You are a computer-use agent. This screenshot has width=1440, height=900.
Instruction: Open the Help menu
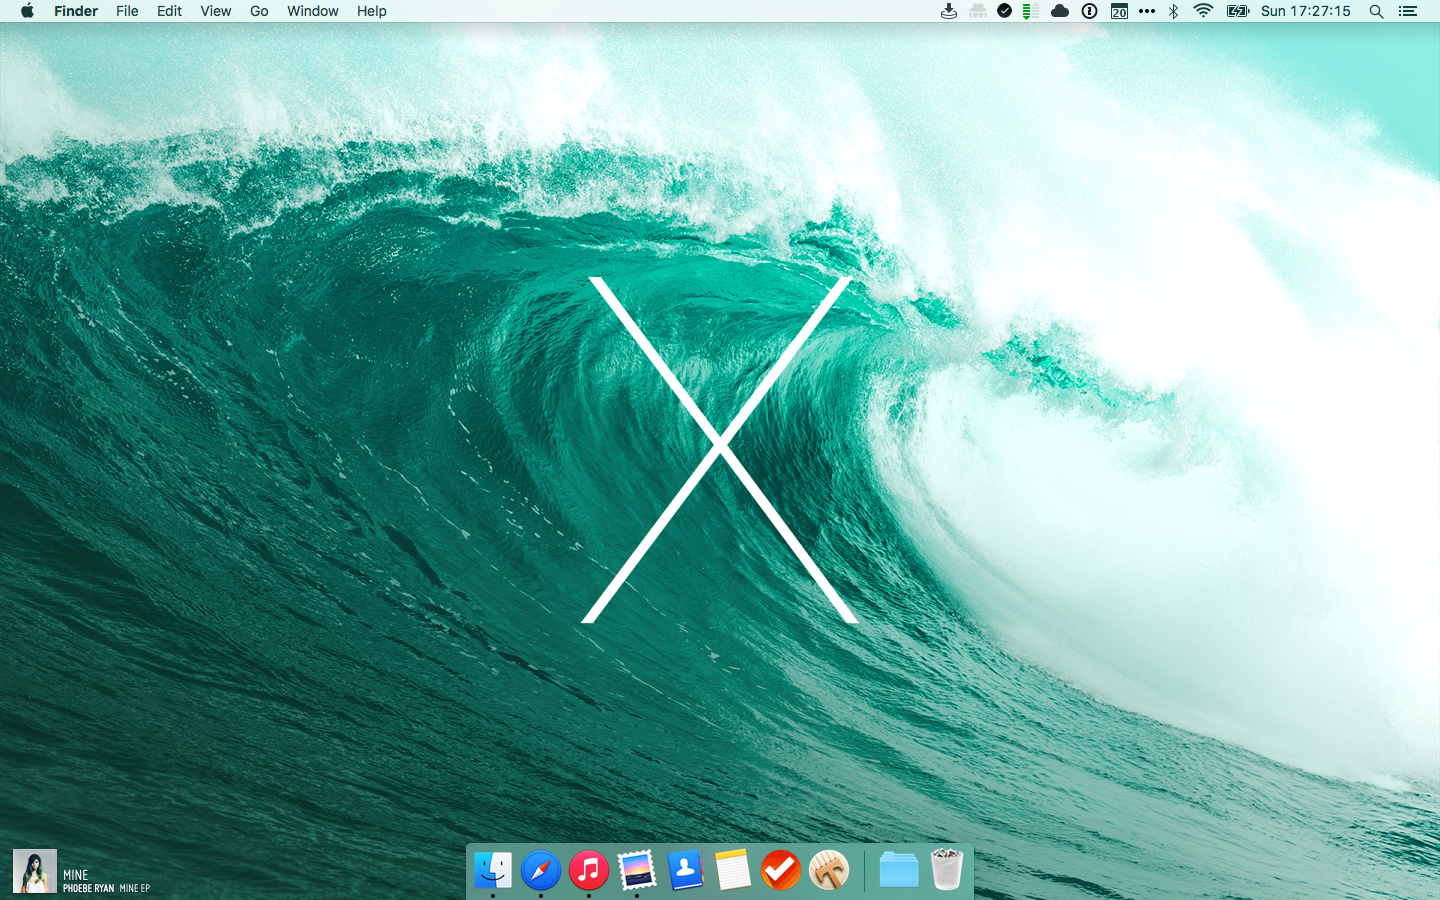371,11
